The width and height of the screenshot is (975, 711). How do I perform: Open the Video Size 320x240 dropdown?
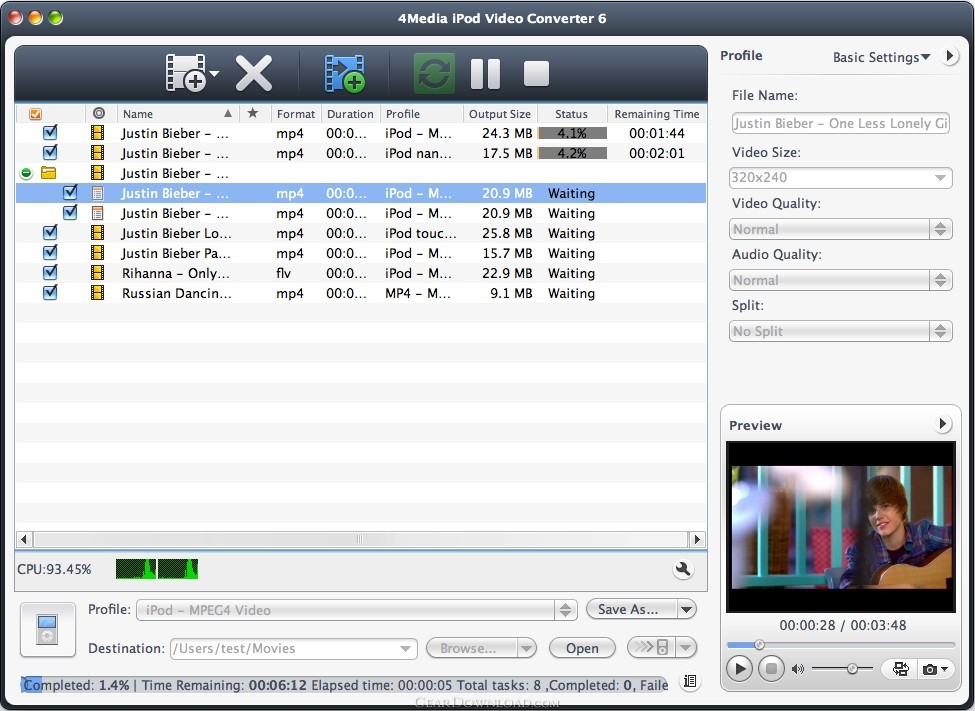840,178
